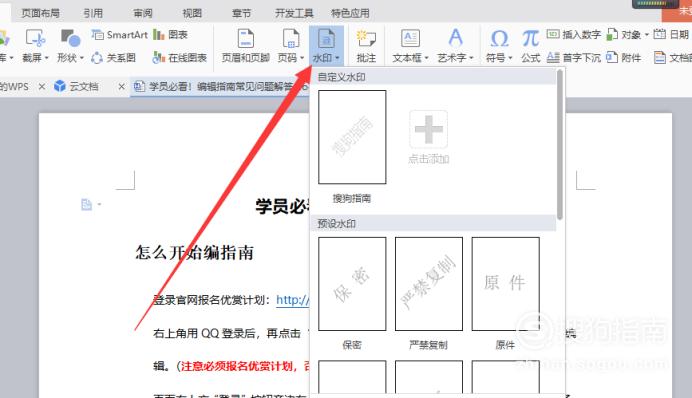The image size is (692, 398).
Task: Insert the 日期 date
Action: point(671,34)
